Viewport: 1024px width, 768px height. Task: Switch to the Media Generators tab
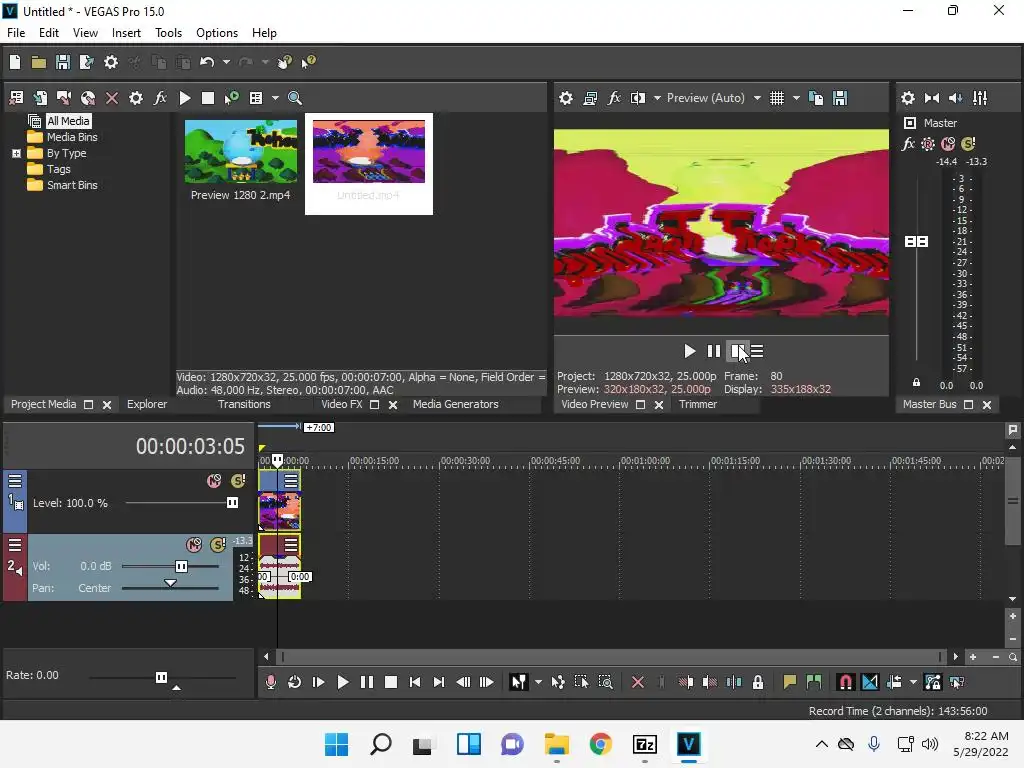point(456,404)
